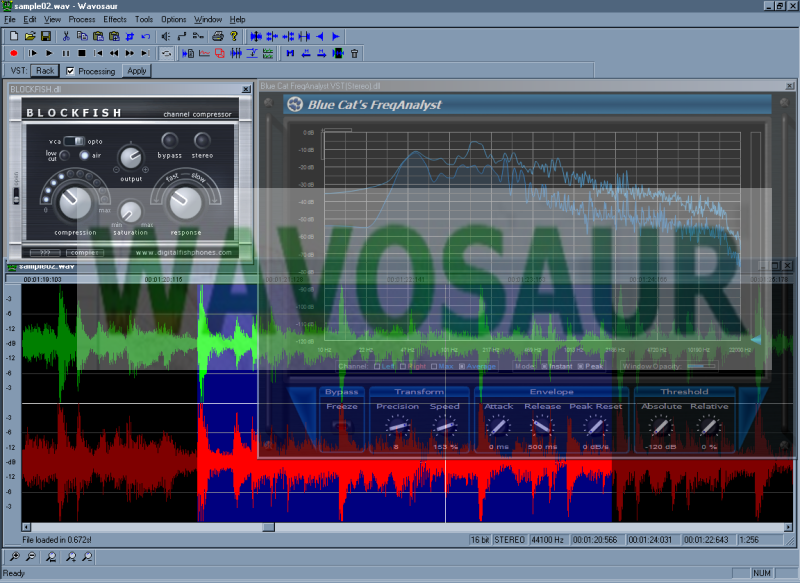The image size is (800, 583).
Task: Click the Play button
Action: tap(49, 53)
